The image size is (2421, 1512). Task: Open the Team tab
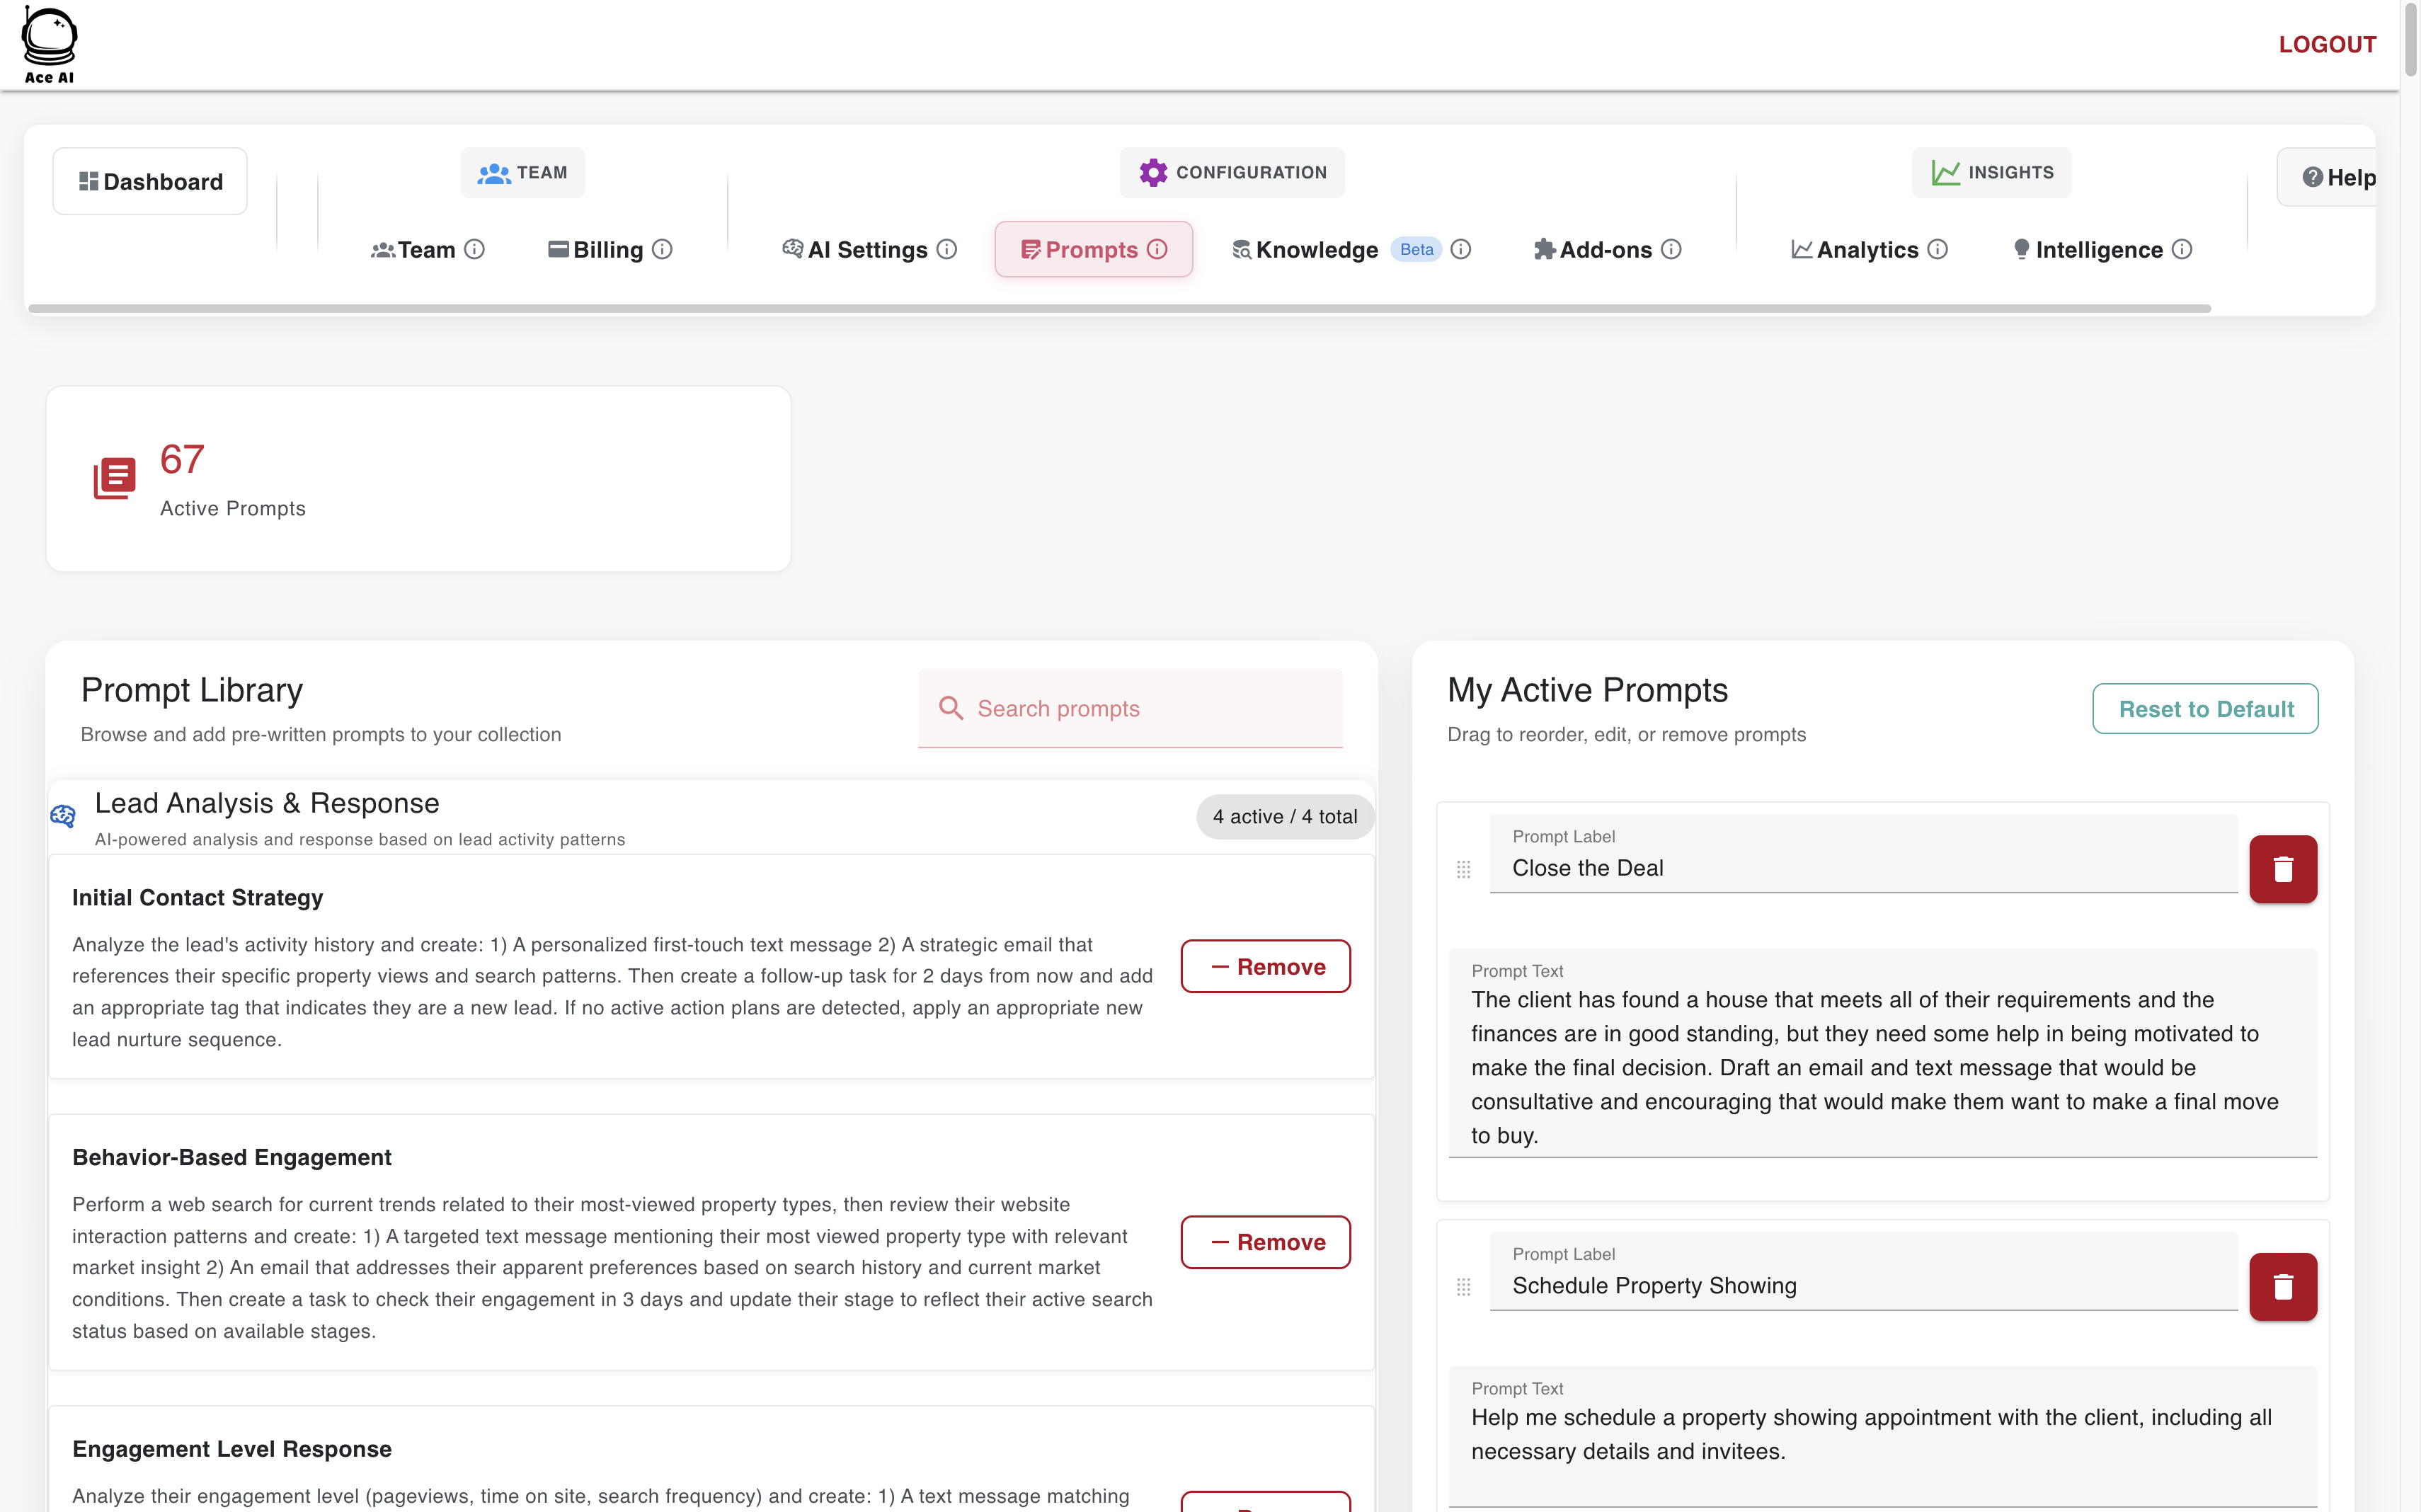pos(426,249)
